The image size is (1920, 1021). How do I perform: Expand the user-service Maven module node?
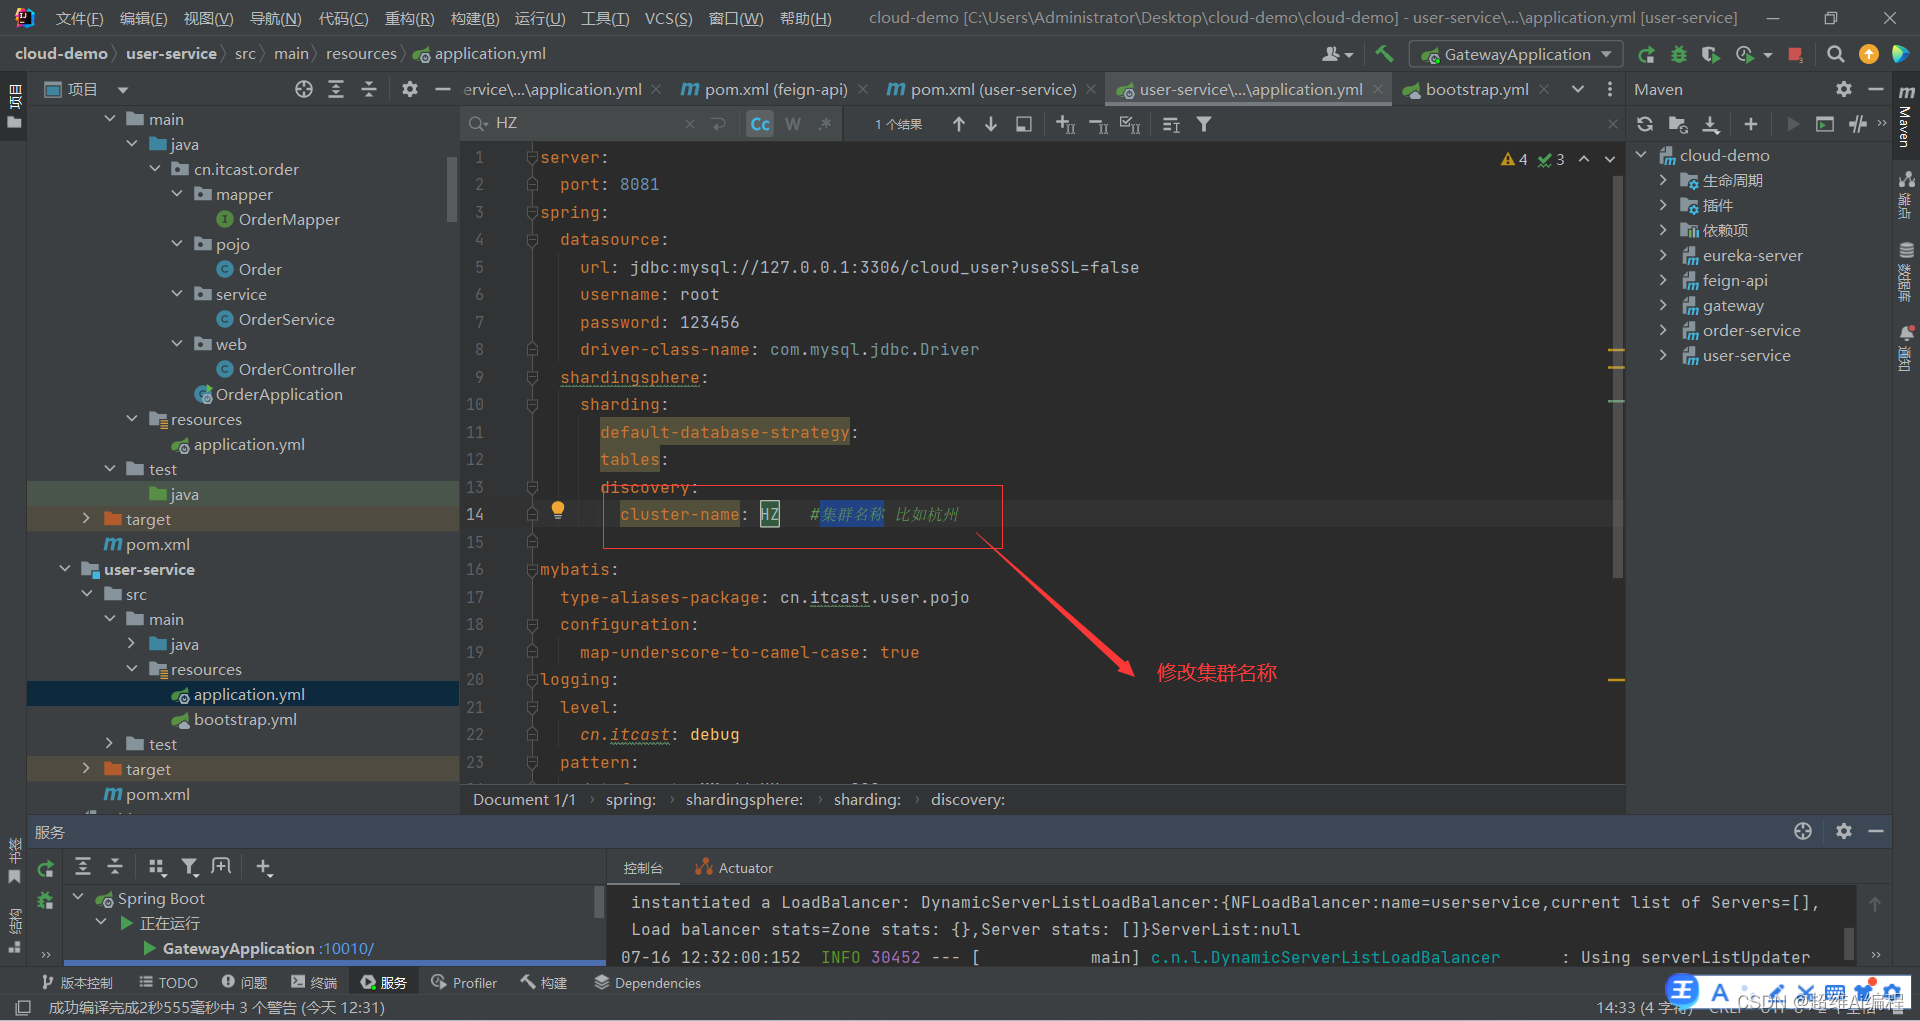tap(1663, 355)
